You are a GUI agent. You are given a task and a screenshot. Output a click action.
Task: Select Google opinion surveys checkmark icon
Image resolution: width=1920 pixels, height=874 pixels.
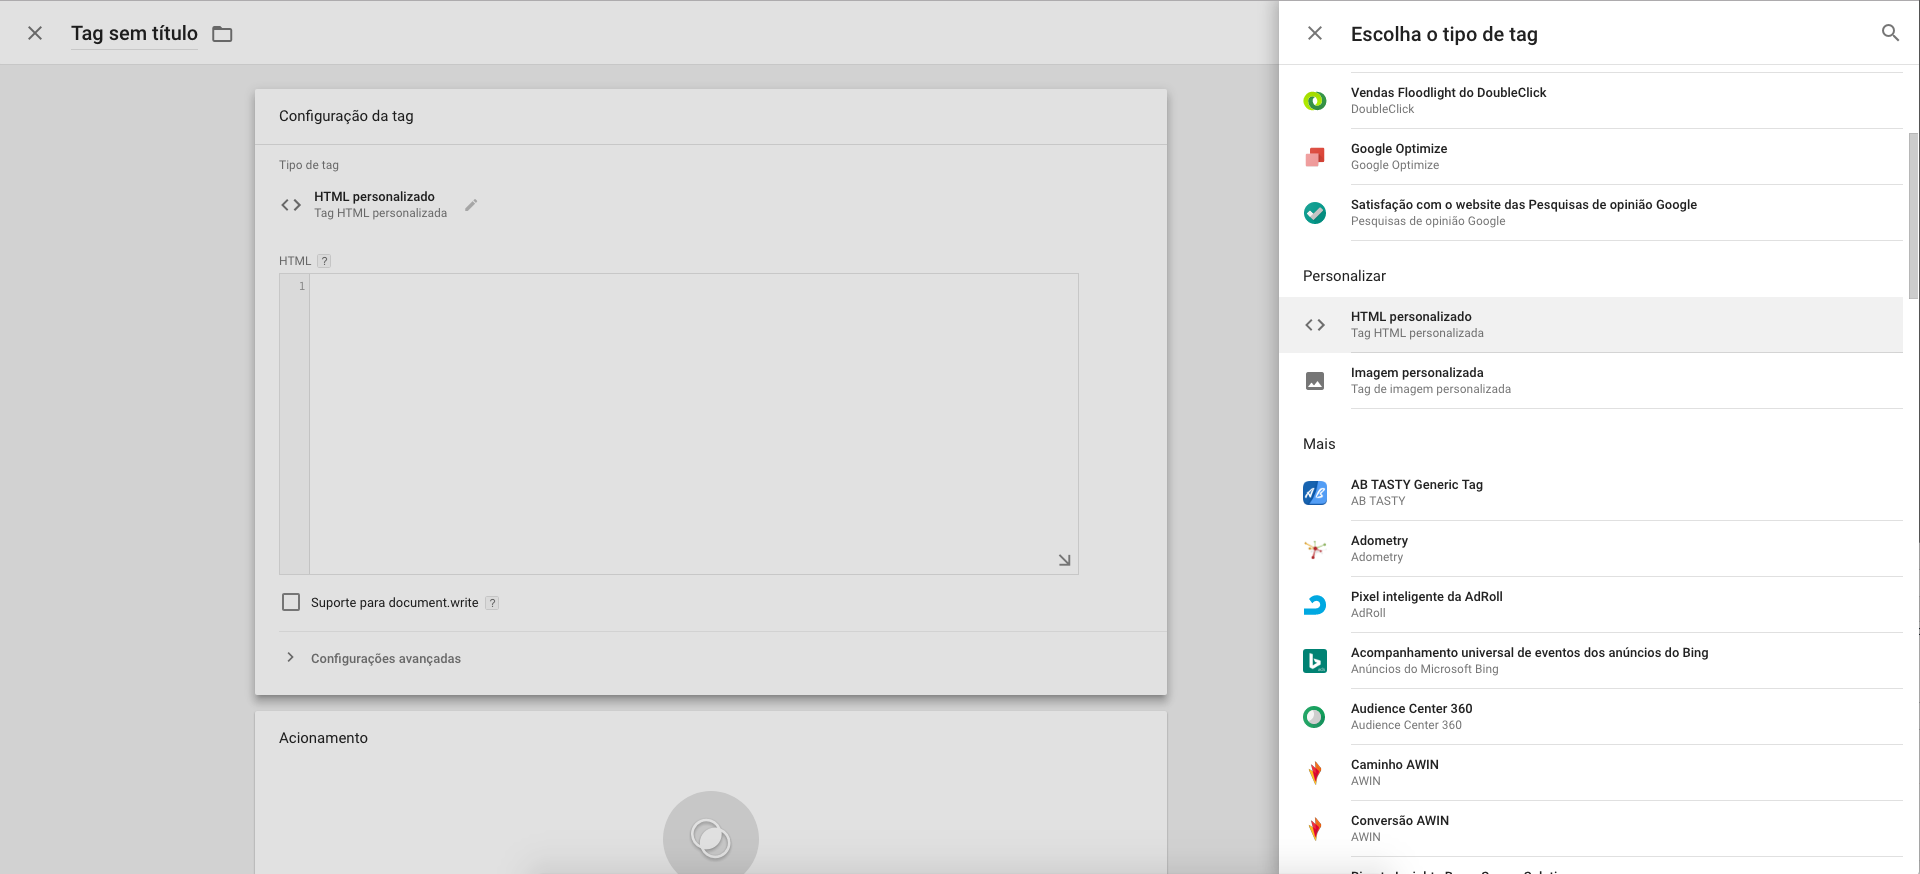click(x=1315, y=212)
